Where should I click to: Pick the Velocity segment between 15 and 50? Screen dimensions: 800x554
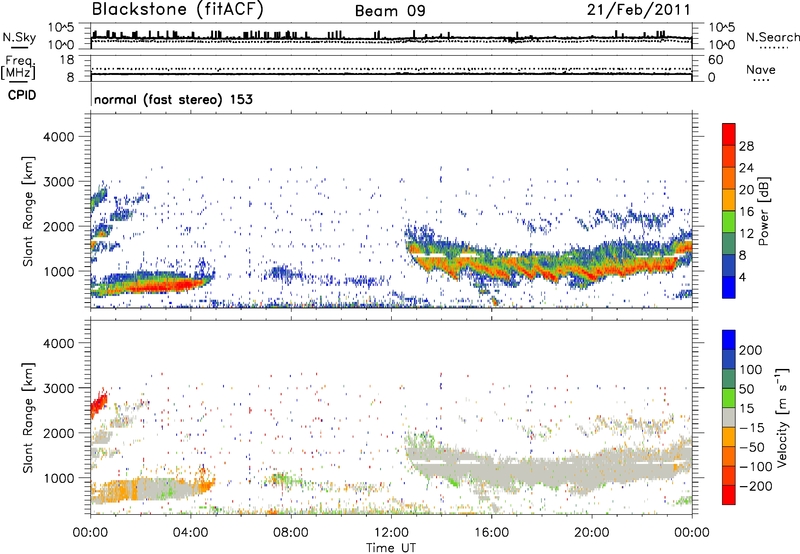(x=729, y=398)
